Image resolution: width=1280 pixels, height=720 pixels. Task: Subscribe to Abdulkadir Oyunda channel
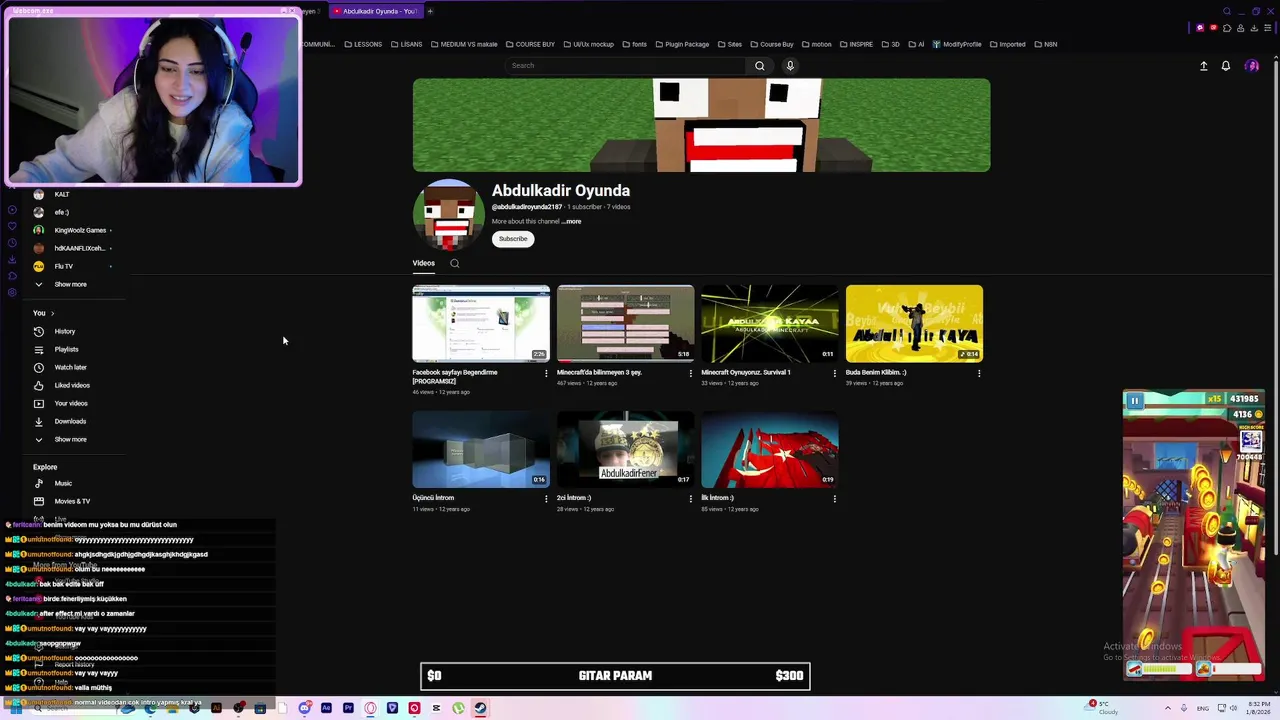(x=513, y=239)
